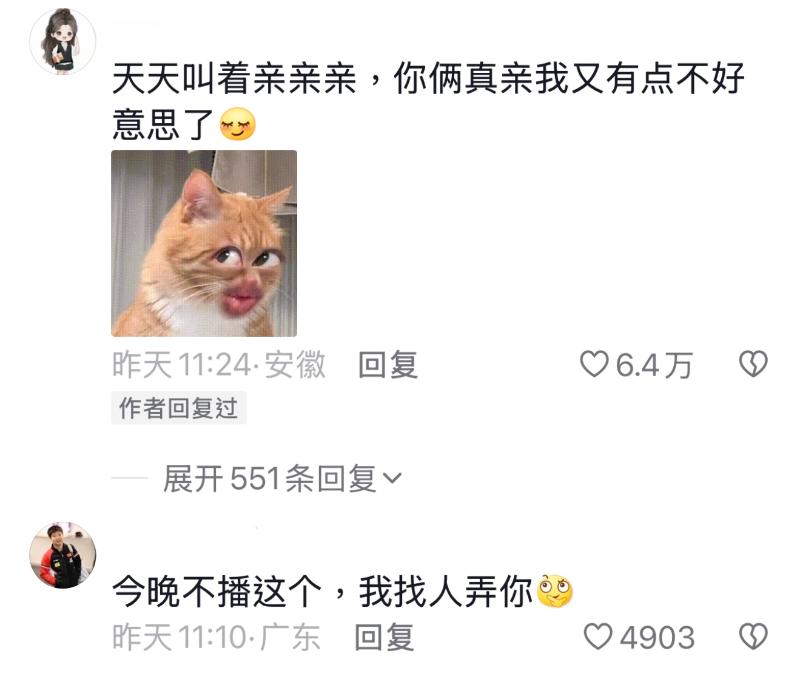
Task: Tap the 4903 like count
Action: point(657,638)
